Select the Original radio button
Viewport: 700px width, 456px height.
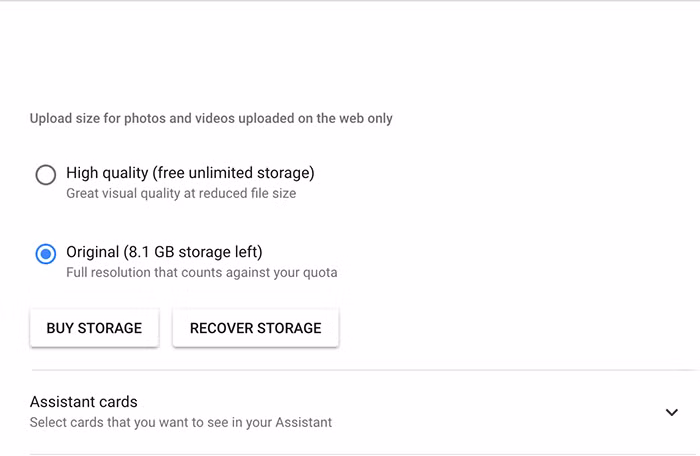click(x=45, y=254)
